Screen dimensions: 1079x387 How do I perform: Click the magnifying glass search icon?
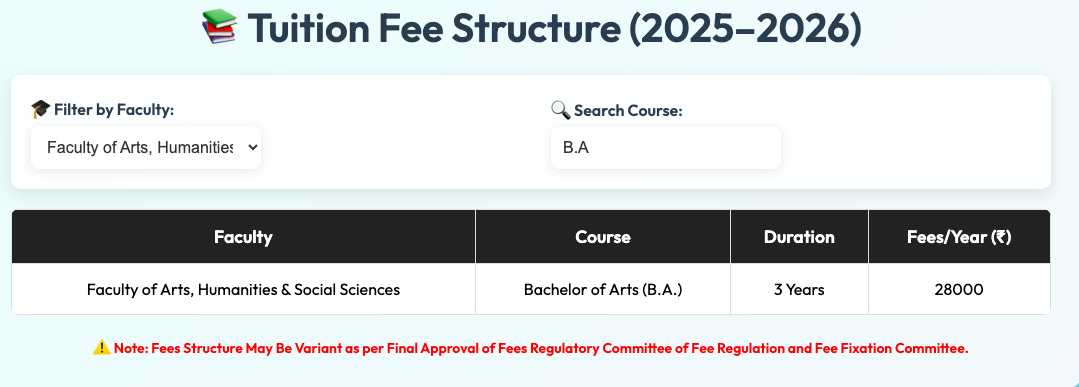(561, 109)
